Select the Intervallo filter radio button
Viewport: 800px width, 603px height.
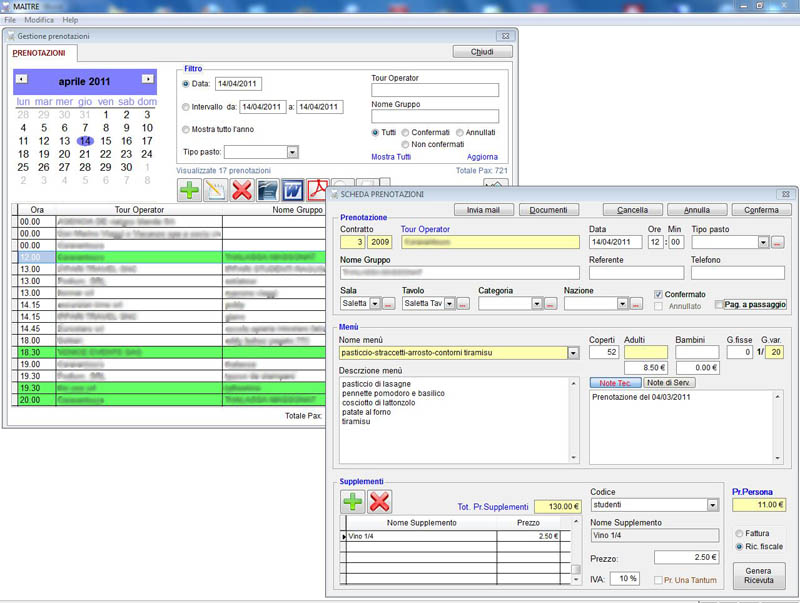[x=186, y=107]
